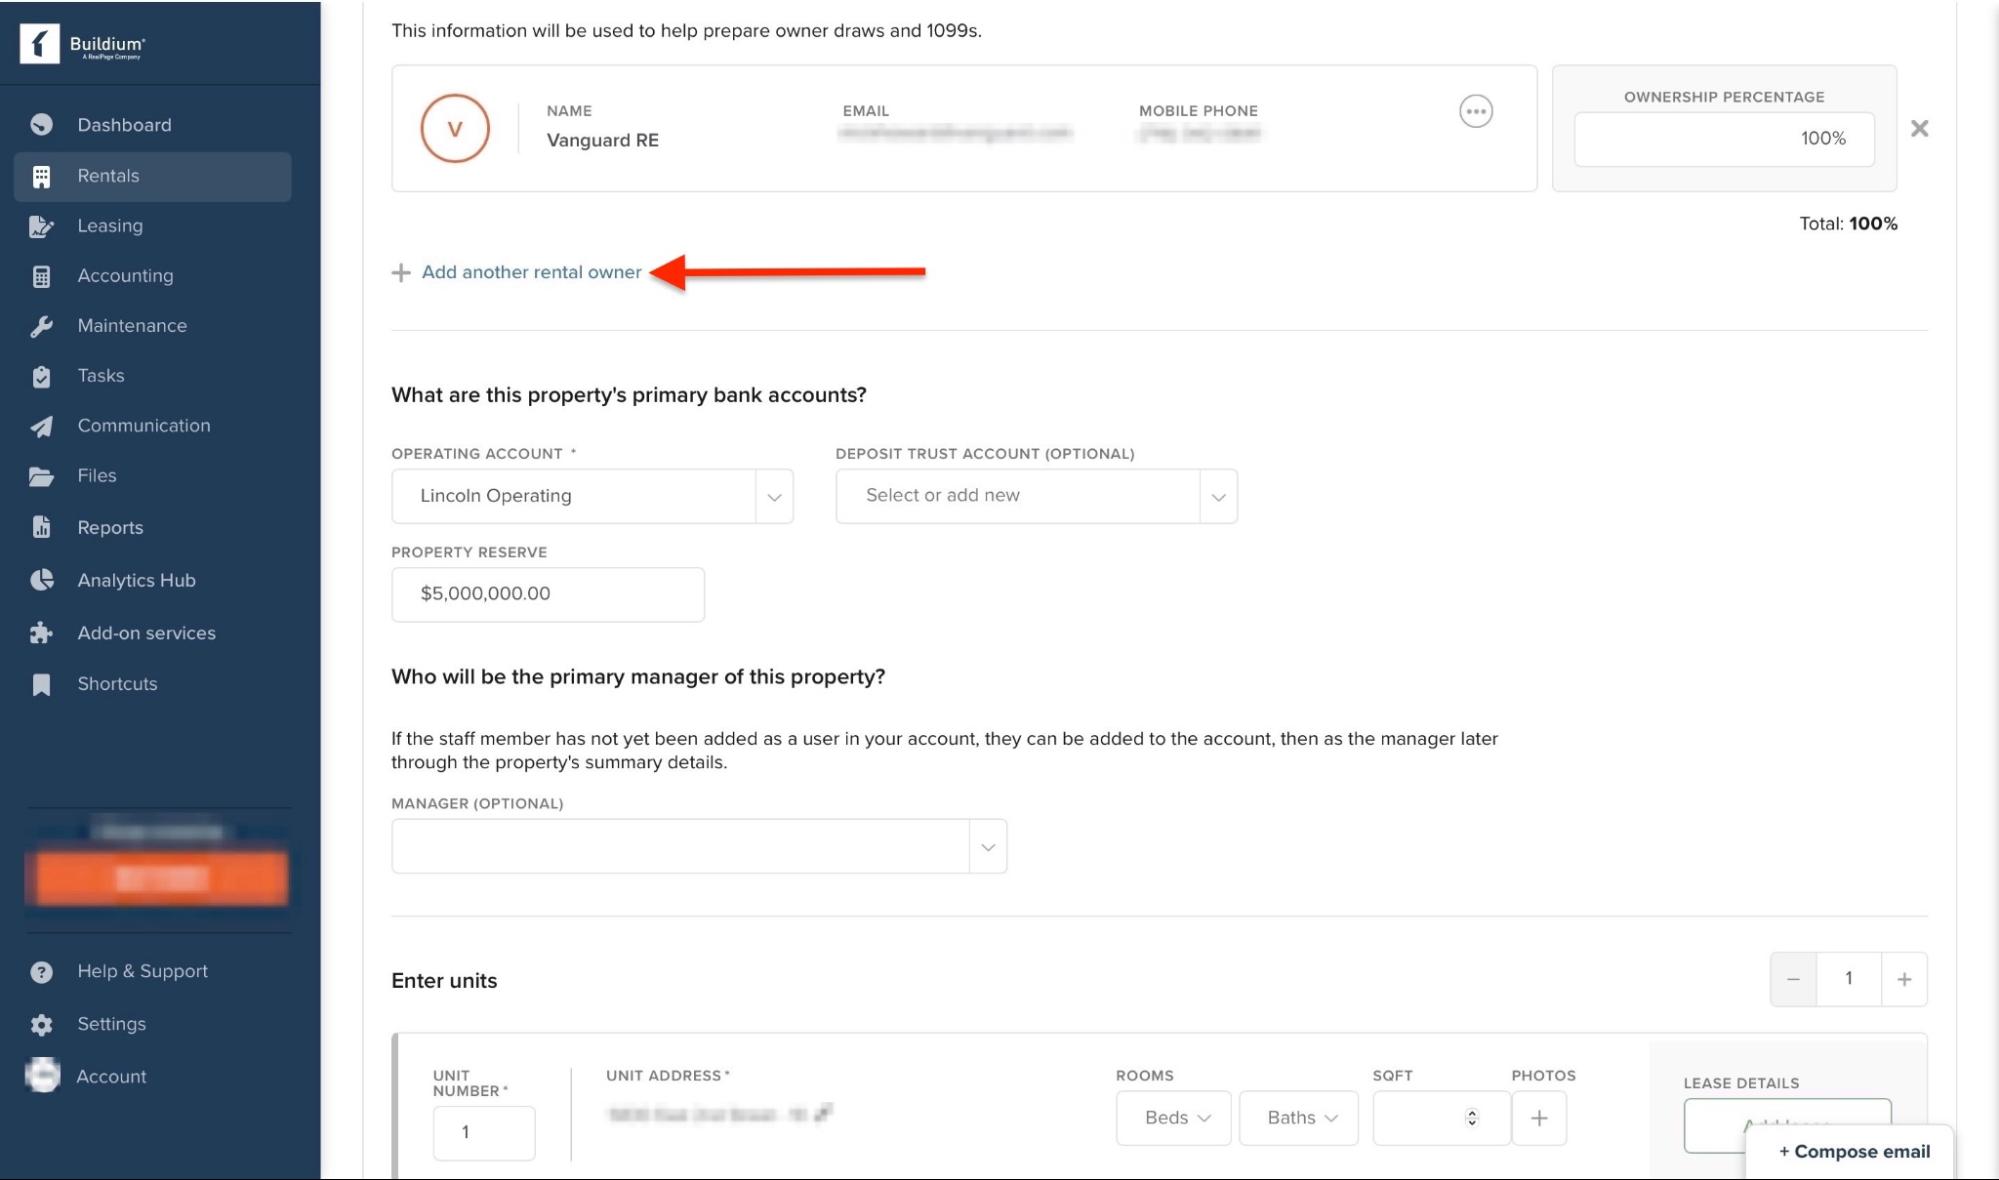
Task: Increase the unit count with the plus stepper
Action: tap(1903, 979)
